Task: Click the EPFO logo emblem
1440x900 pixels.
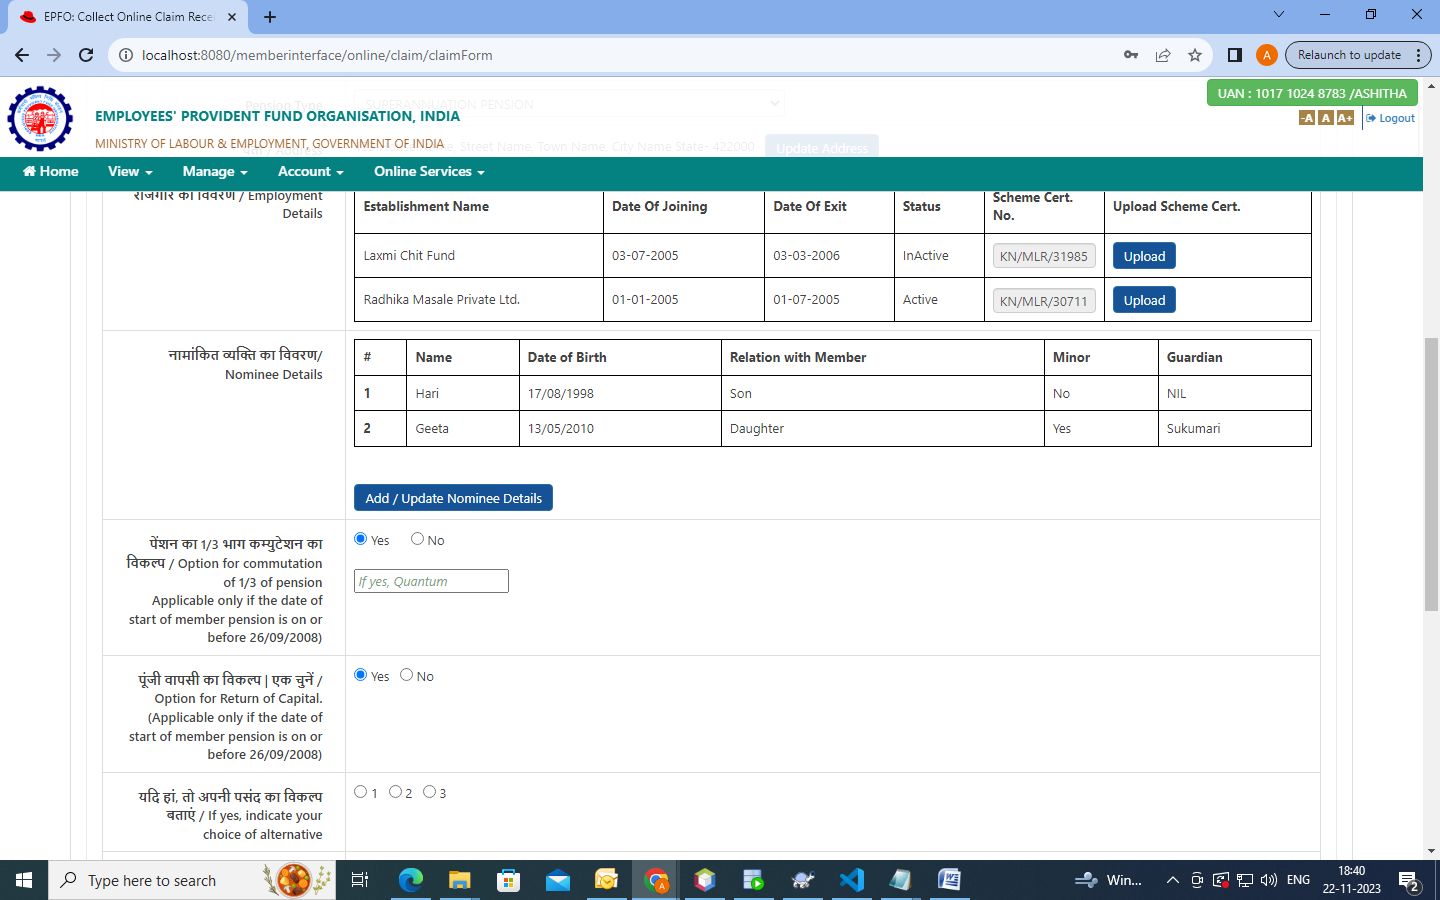Action: click(40, 118)
